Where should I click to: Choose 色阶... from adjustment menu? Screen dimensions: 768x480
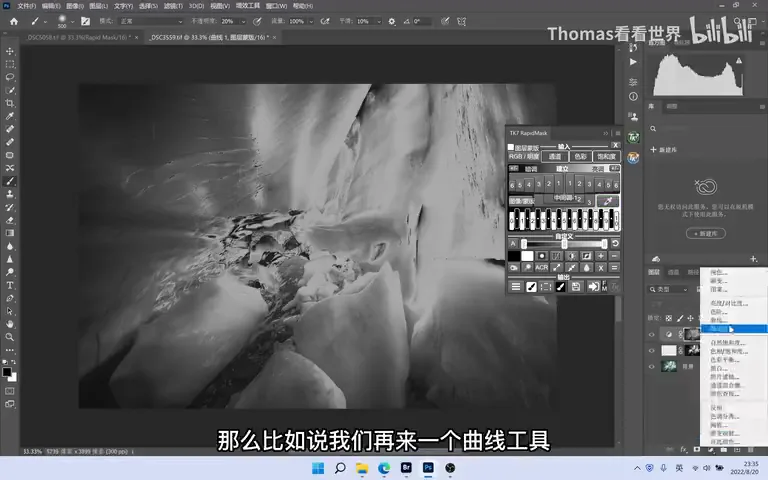click(x=719, y=312)
